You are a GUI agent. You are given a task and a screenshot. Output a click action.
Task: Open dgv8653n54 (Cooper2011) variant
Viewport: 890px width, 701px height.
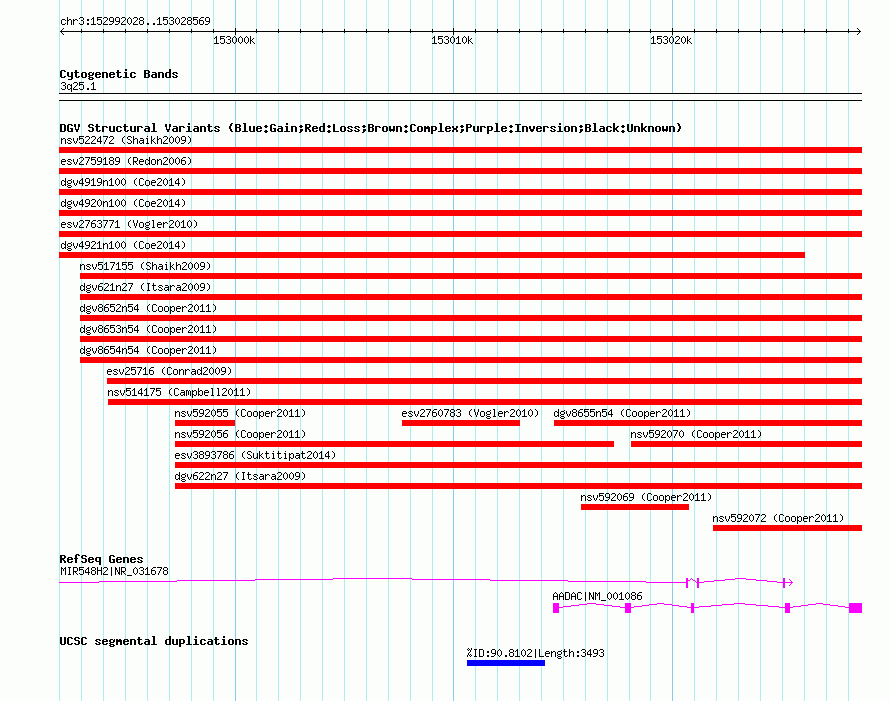tap(148, 329)
